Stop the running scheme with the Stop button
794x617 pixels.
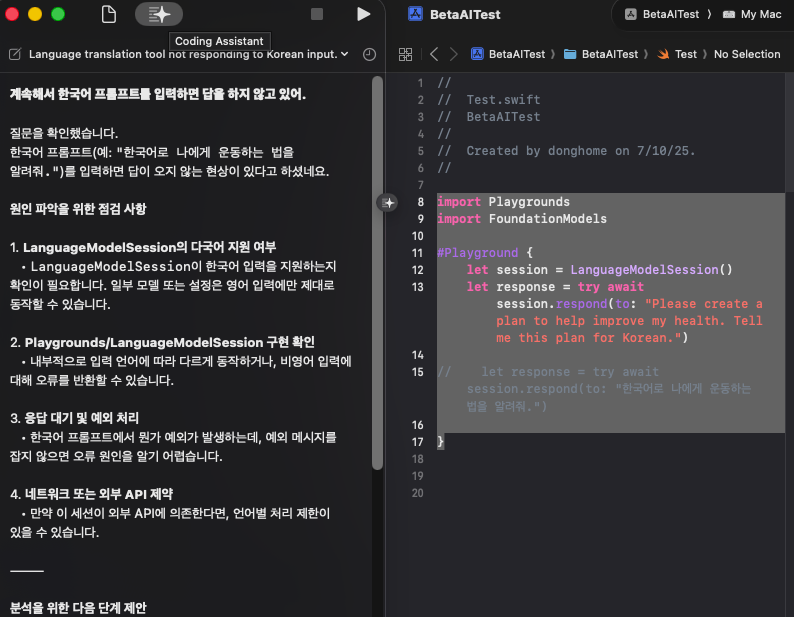pos(317,14)
